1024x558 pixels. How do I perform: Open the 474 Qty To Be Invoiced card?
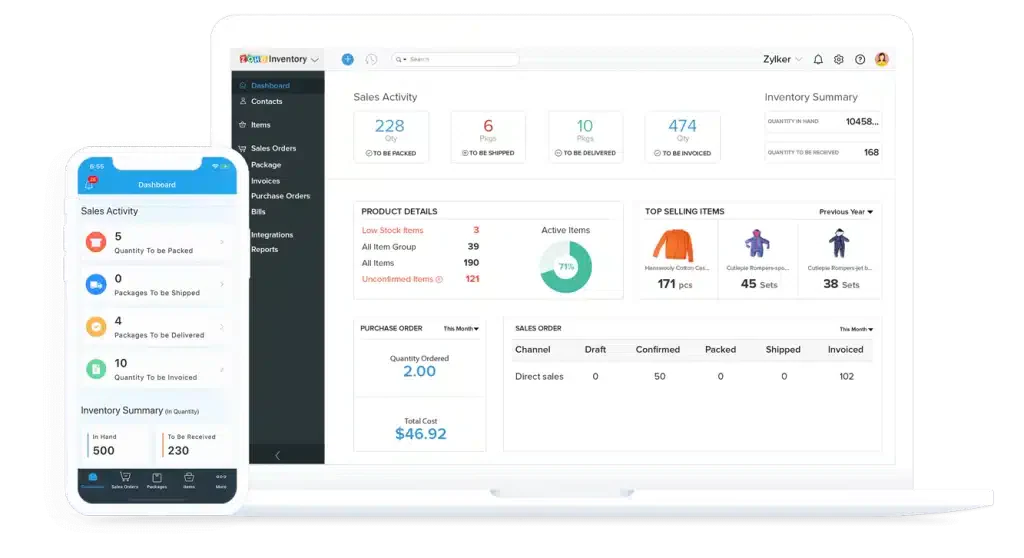tap(682, 137)
